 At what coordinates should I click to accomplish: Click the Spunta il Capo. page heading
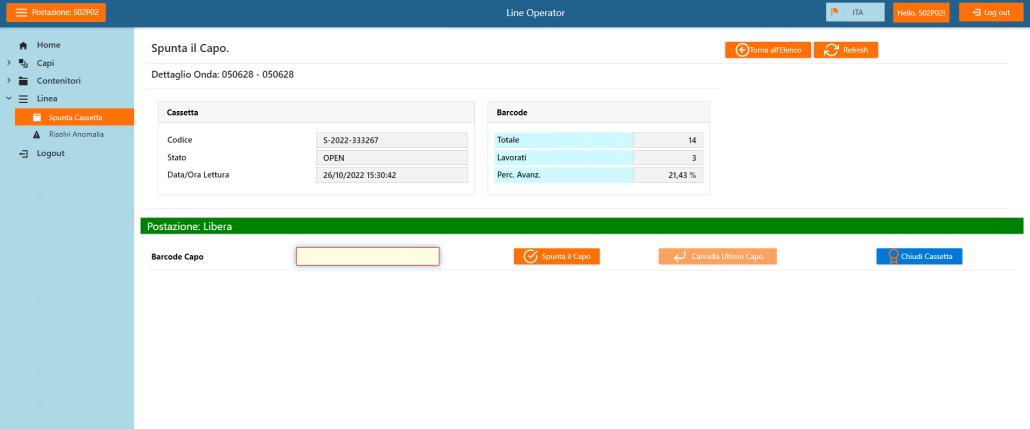[190, 49]
